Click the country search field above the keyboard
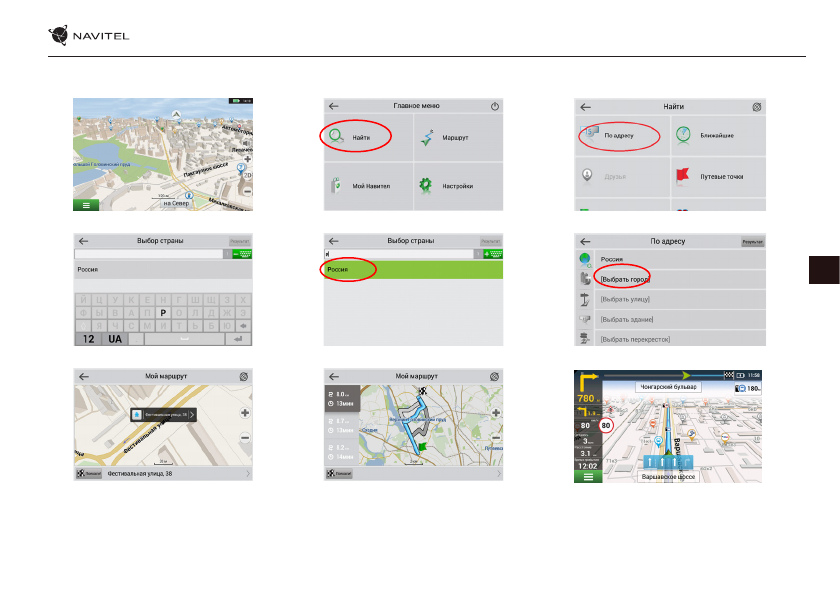Screen dimensions: 840x595 (148, 254)
